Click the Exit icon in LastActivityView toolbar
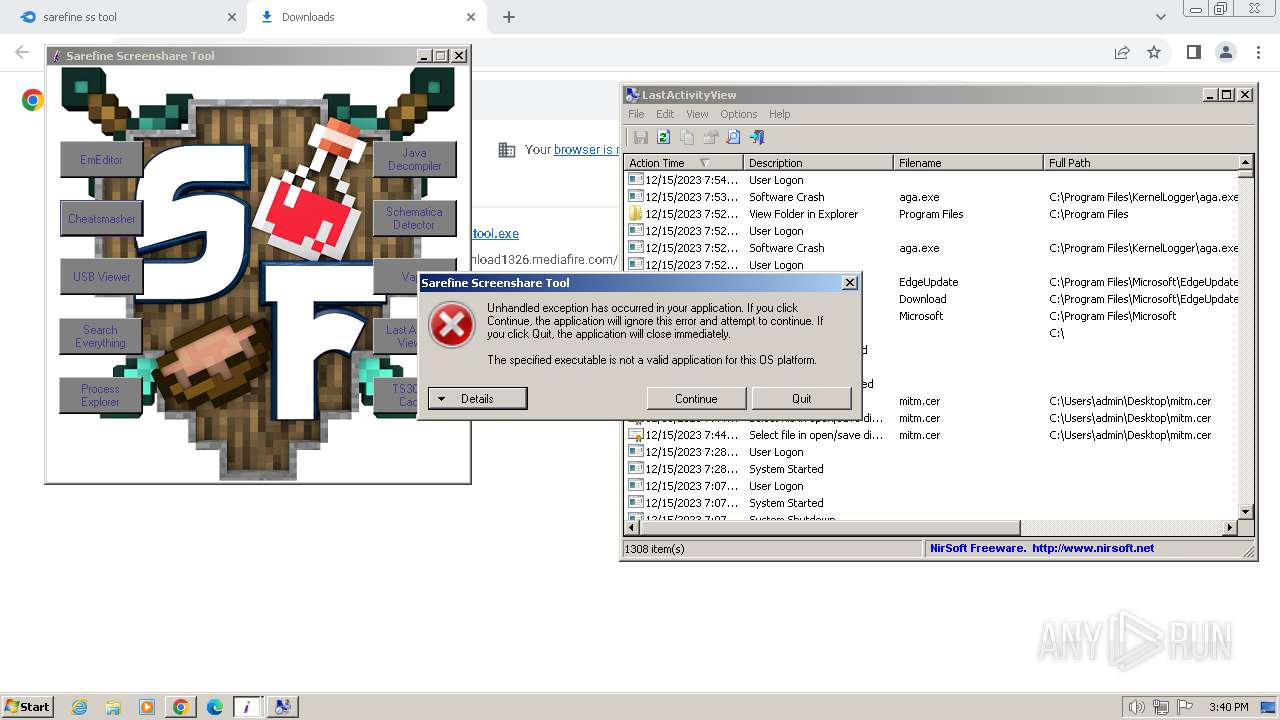Viewport: 1280px width, 720px height. click(757, 137)
